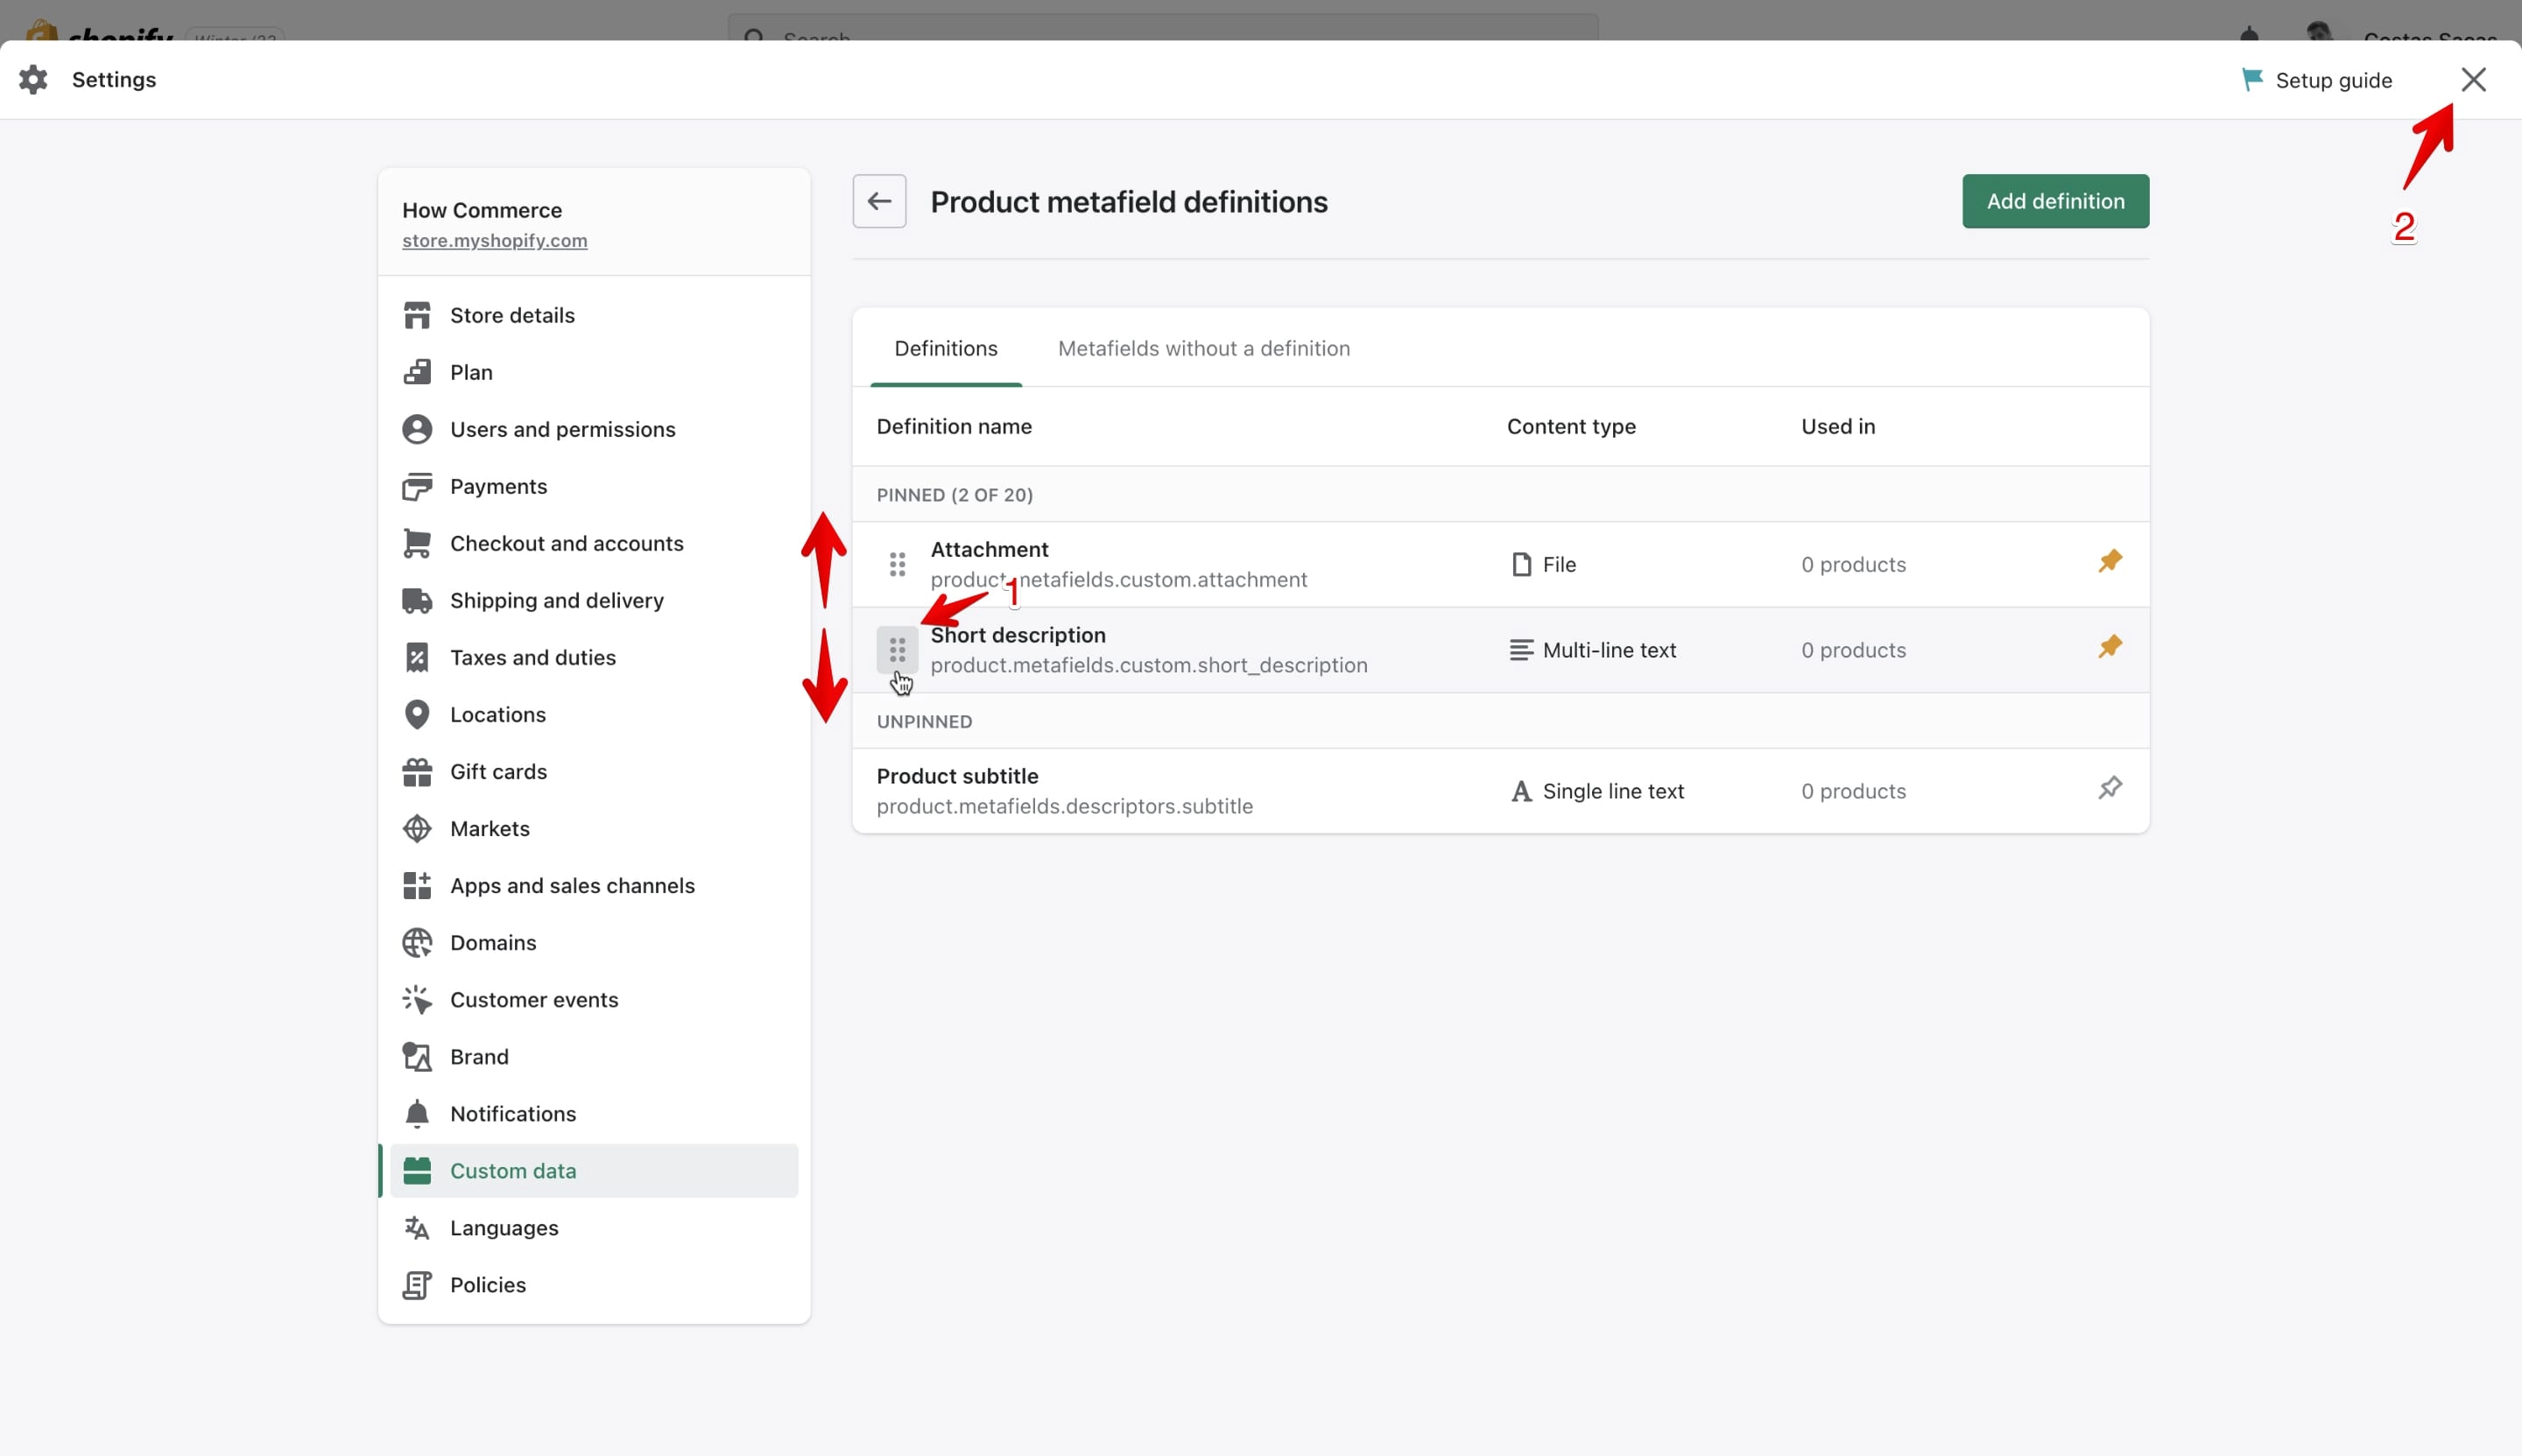The height and width of the screenshot is (1456, 2522).
Task: Click the Short description drag handle
Action: pos(897,650)
